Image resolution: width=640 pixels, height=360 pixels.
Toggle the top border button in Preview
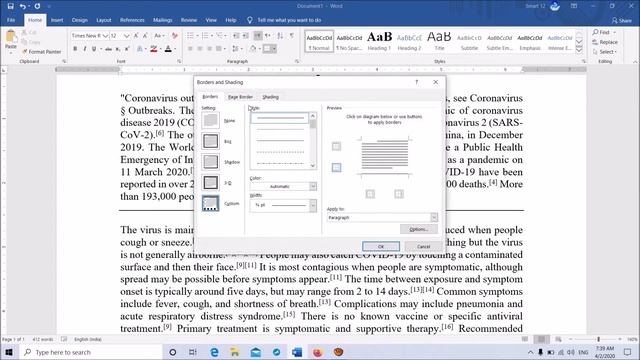click(x=336, y=146)
